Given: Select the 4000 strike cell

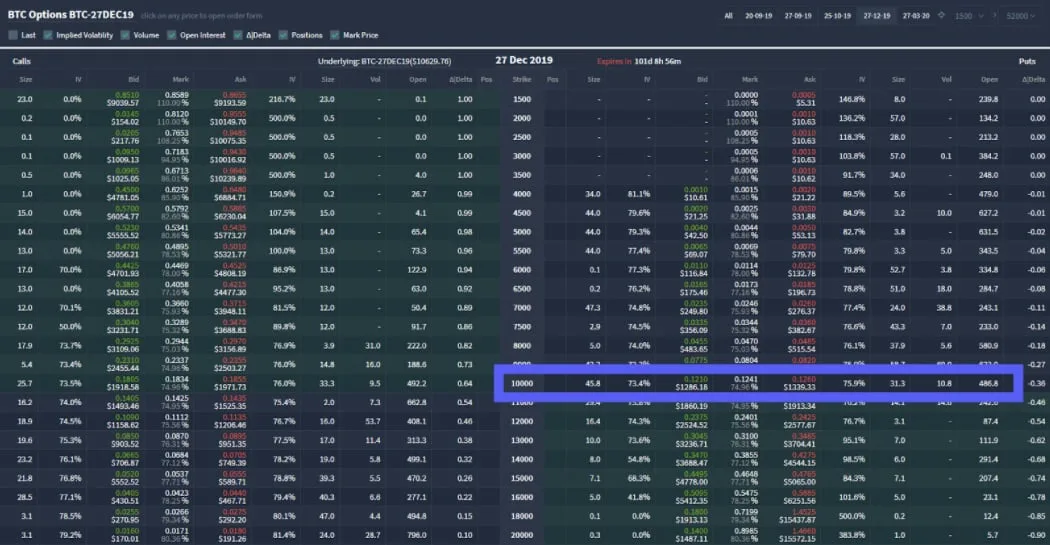Looking at the screenshot, I should 522,194.
